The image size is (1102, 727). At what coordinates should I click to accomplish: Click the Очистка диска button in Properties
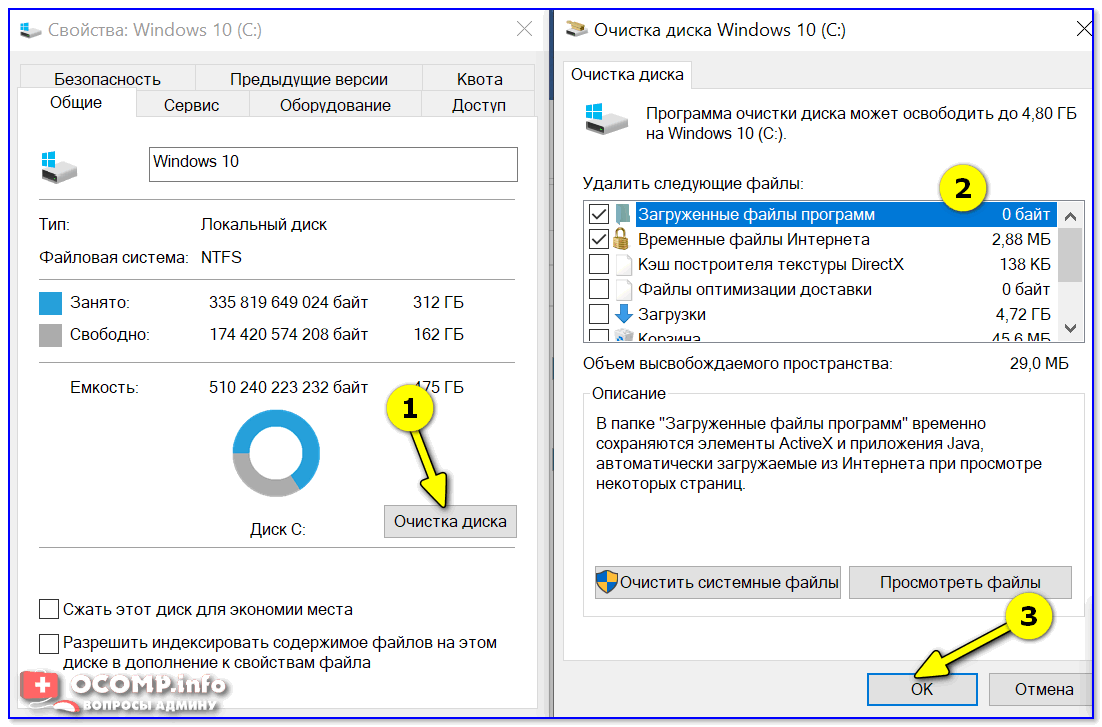[x=450, y=521]
